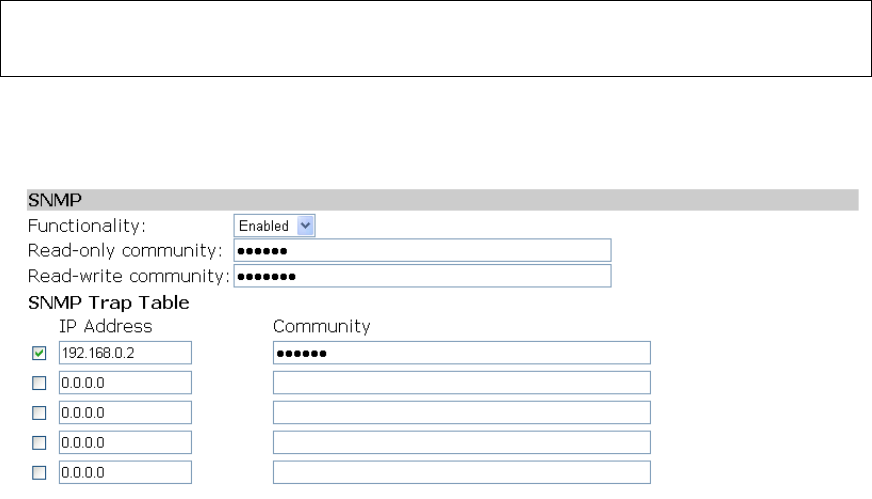Enable the third trap table row checkbox
The height and width of the screenshot is (499, 872).
coord(39,413)
